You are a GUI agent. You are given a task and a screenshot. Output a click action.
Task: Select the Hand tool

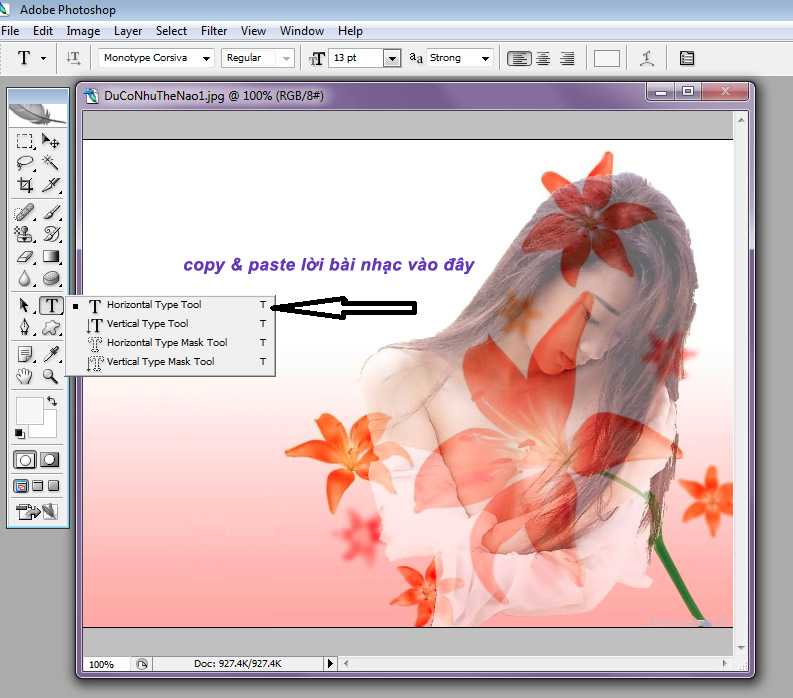point(25,376)
